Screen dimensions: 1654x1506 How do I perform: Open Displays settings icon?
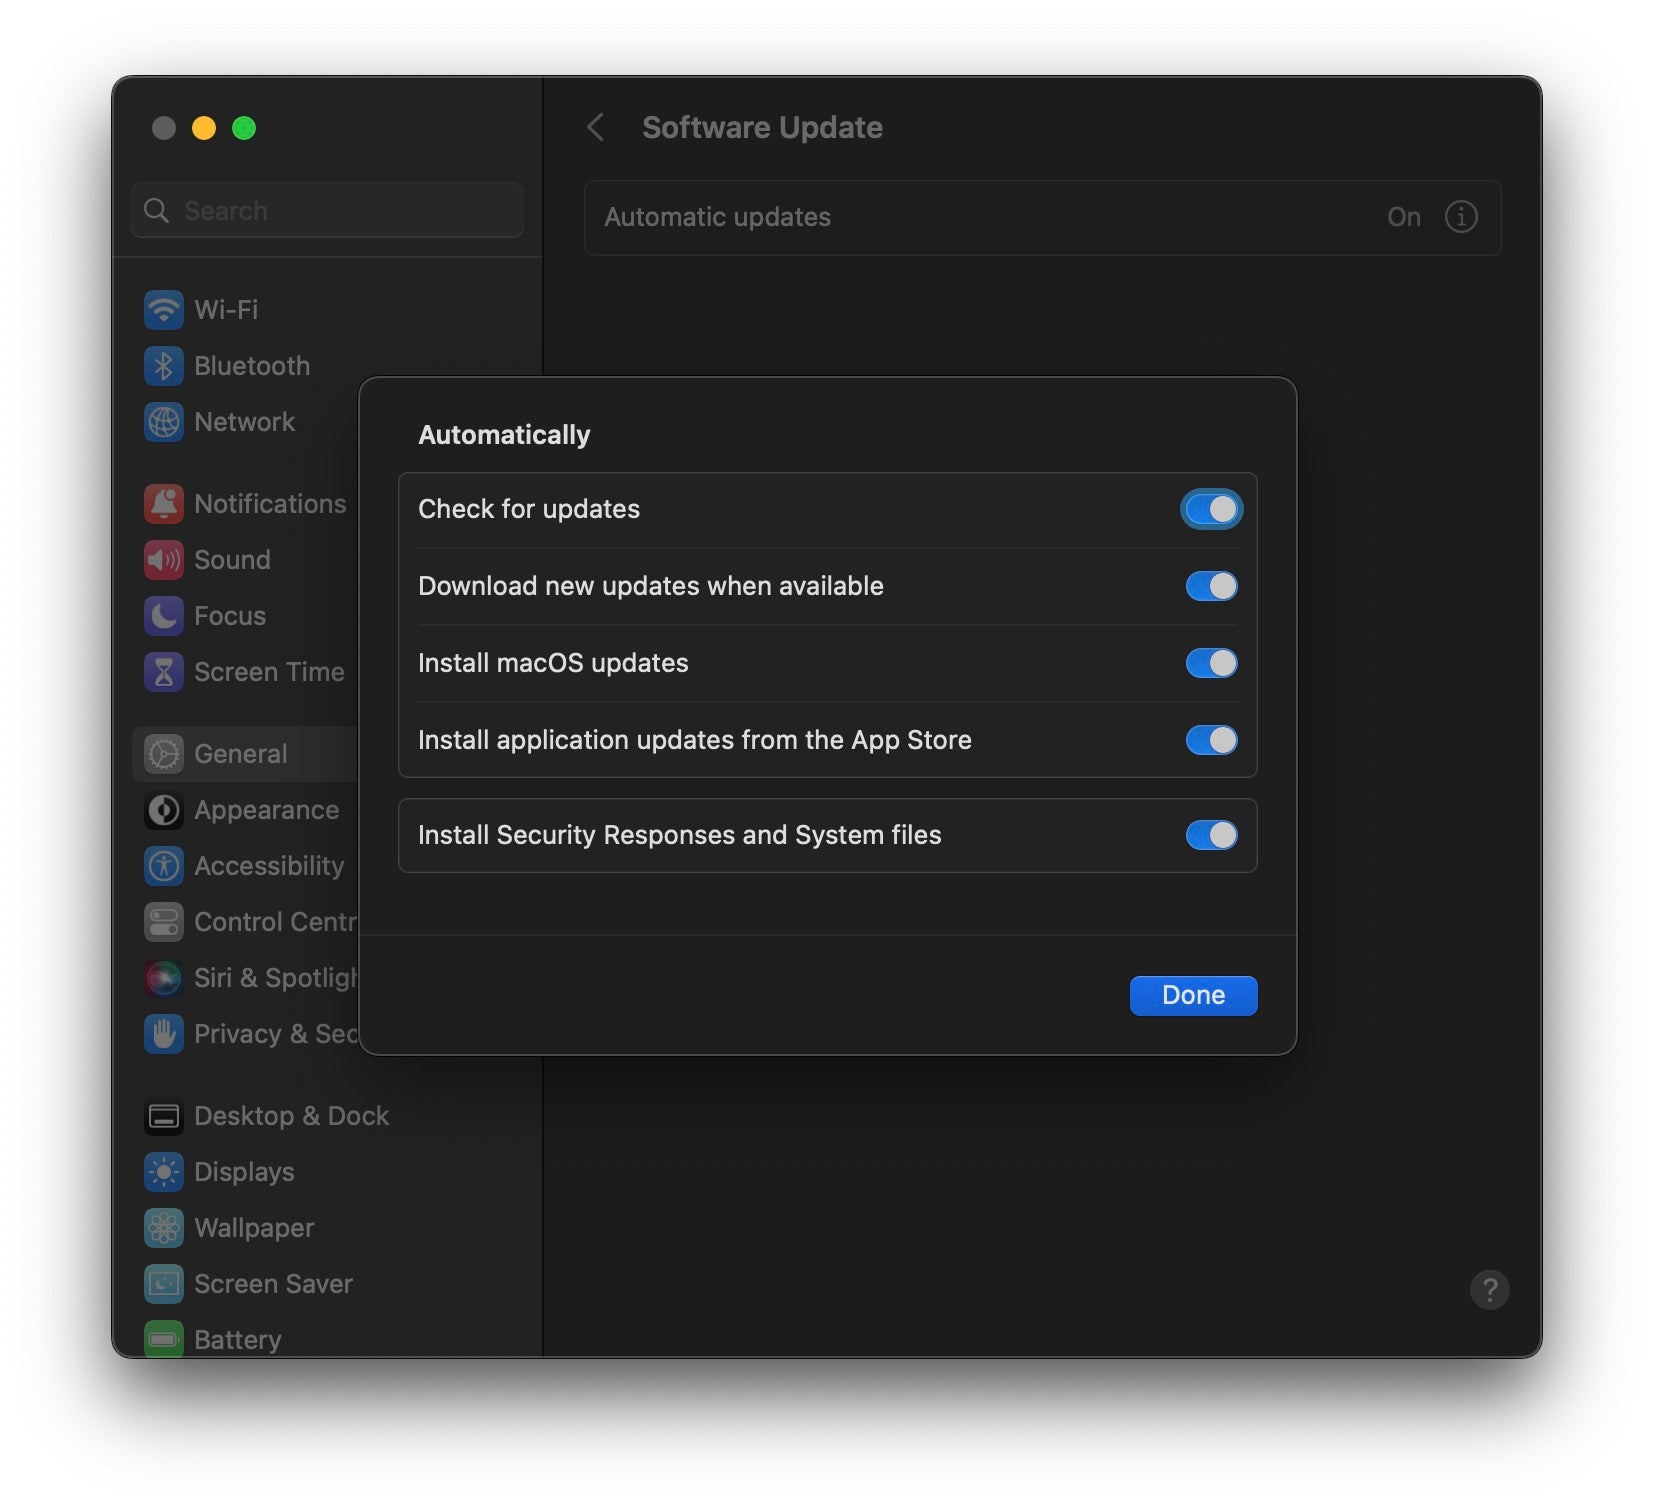[163, 1172]
